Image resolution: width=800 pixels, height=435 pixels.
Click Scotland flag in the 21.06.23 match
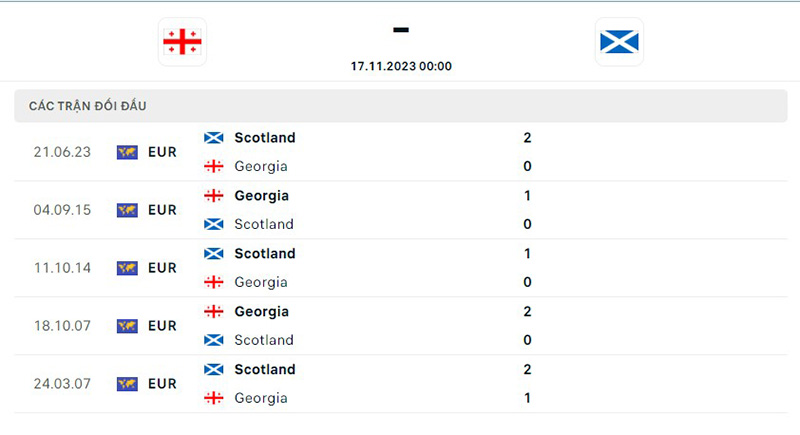[213, 138]
